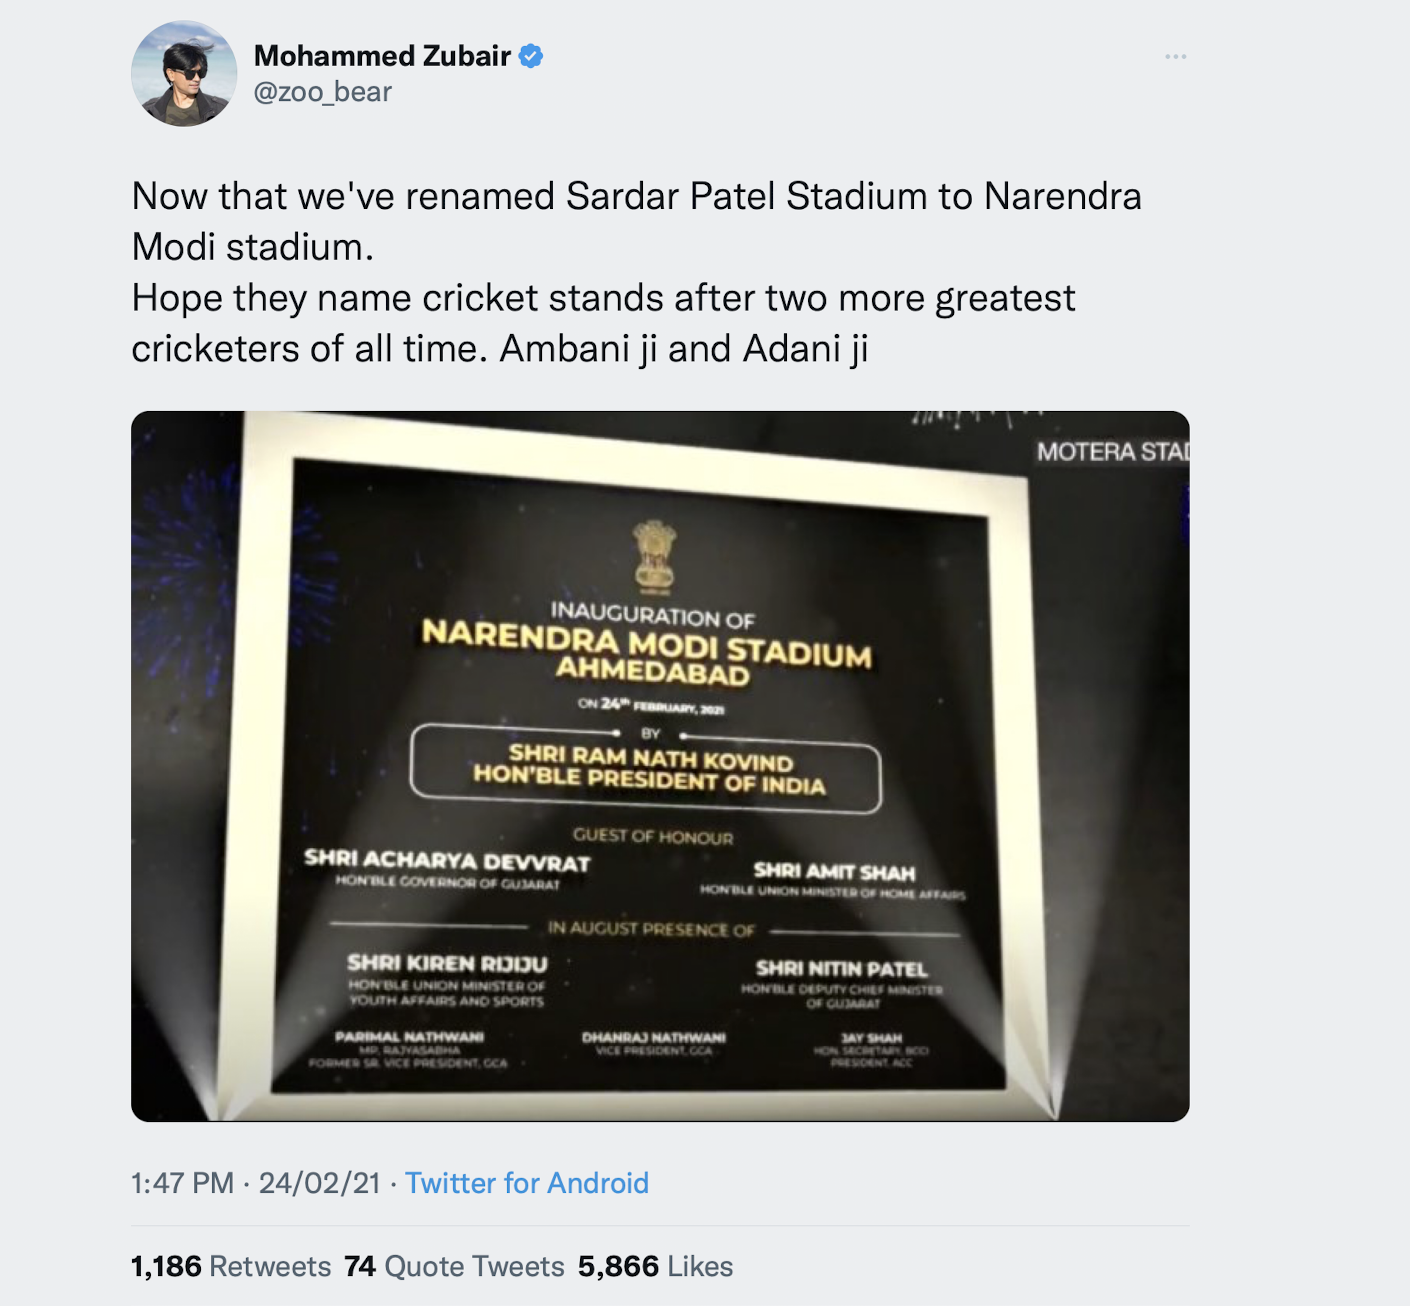Viewport: 1410px width, 1306px height.
Task: Click the 24/02/21 tweet date
Action: click(x=319, y=1183)
